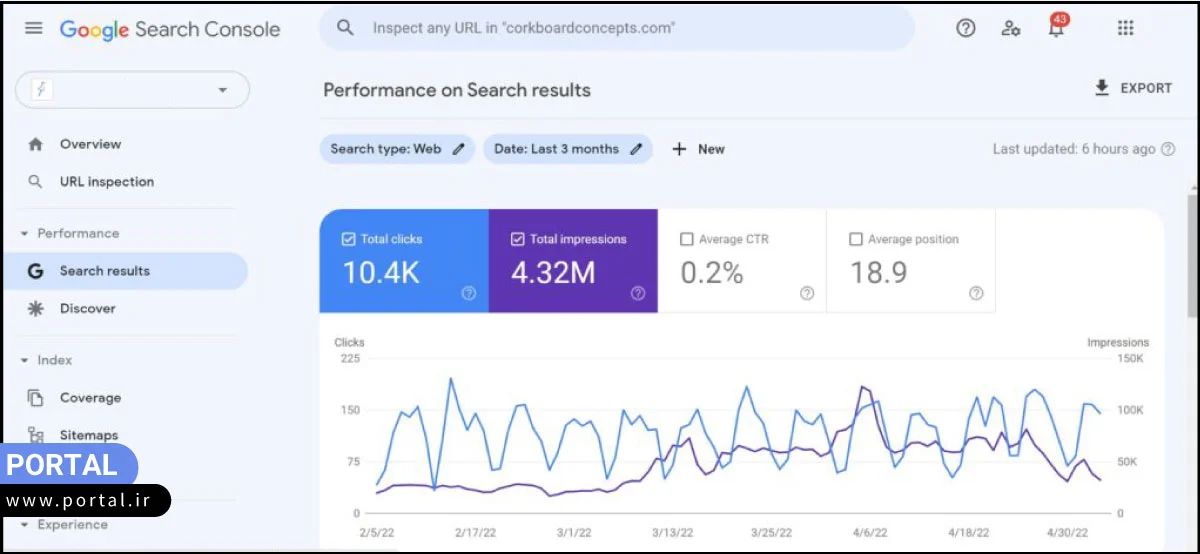The image size is (1200, 554).
Task: Enable the Average CTR checkbox
Action: [x=687, y=239]
